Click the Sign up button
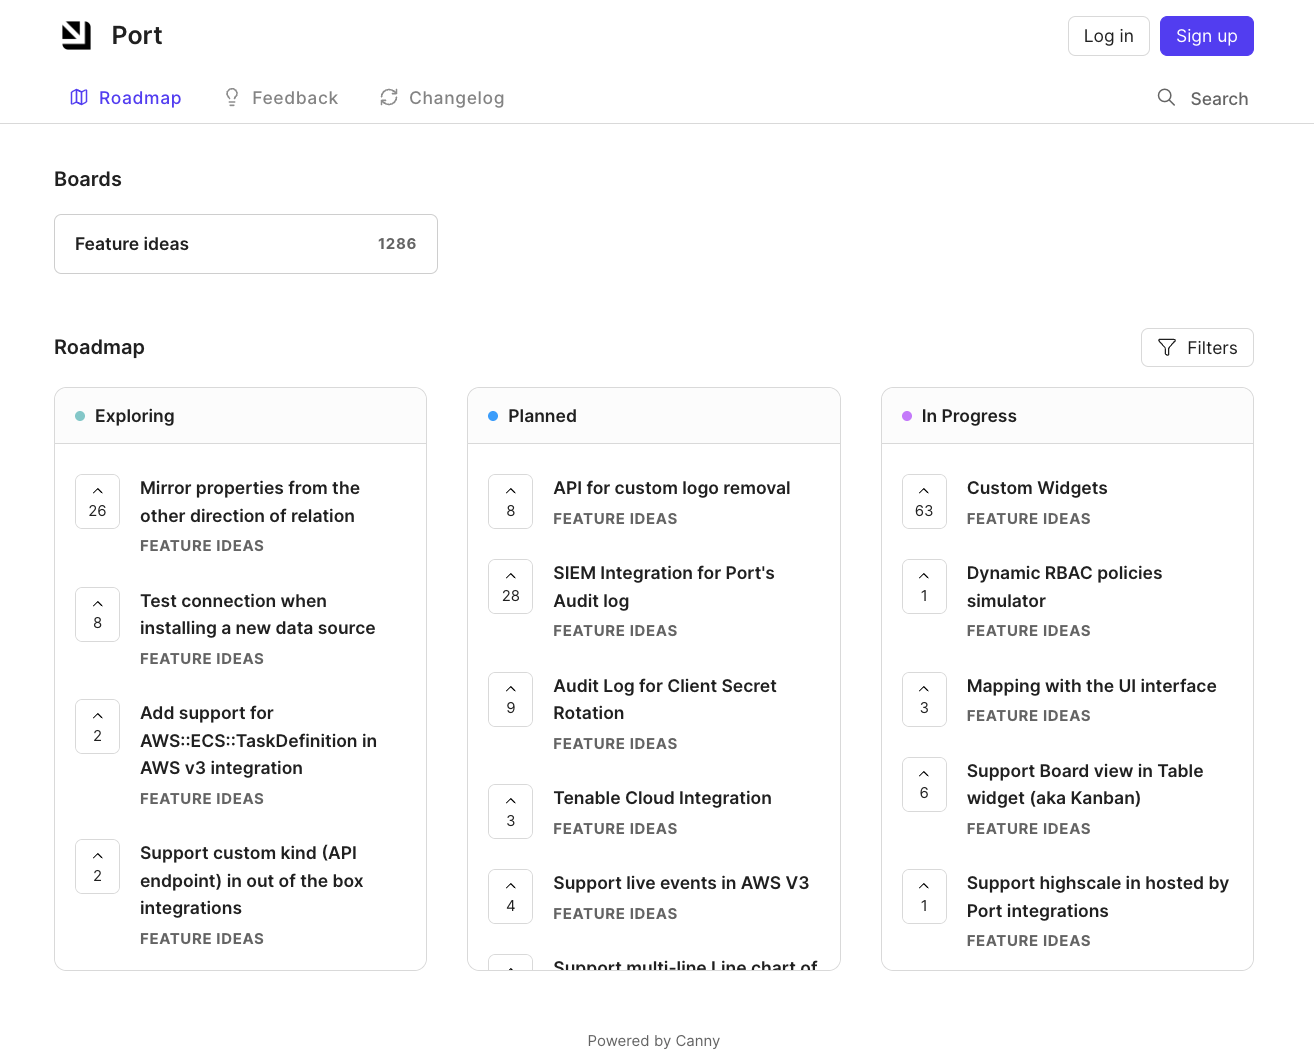 [x=1206, y=36]
